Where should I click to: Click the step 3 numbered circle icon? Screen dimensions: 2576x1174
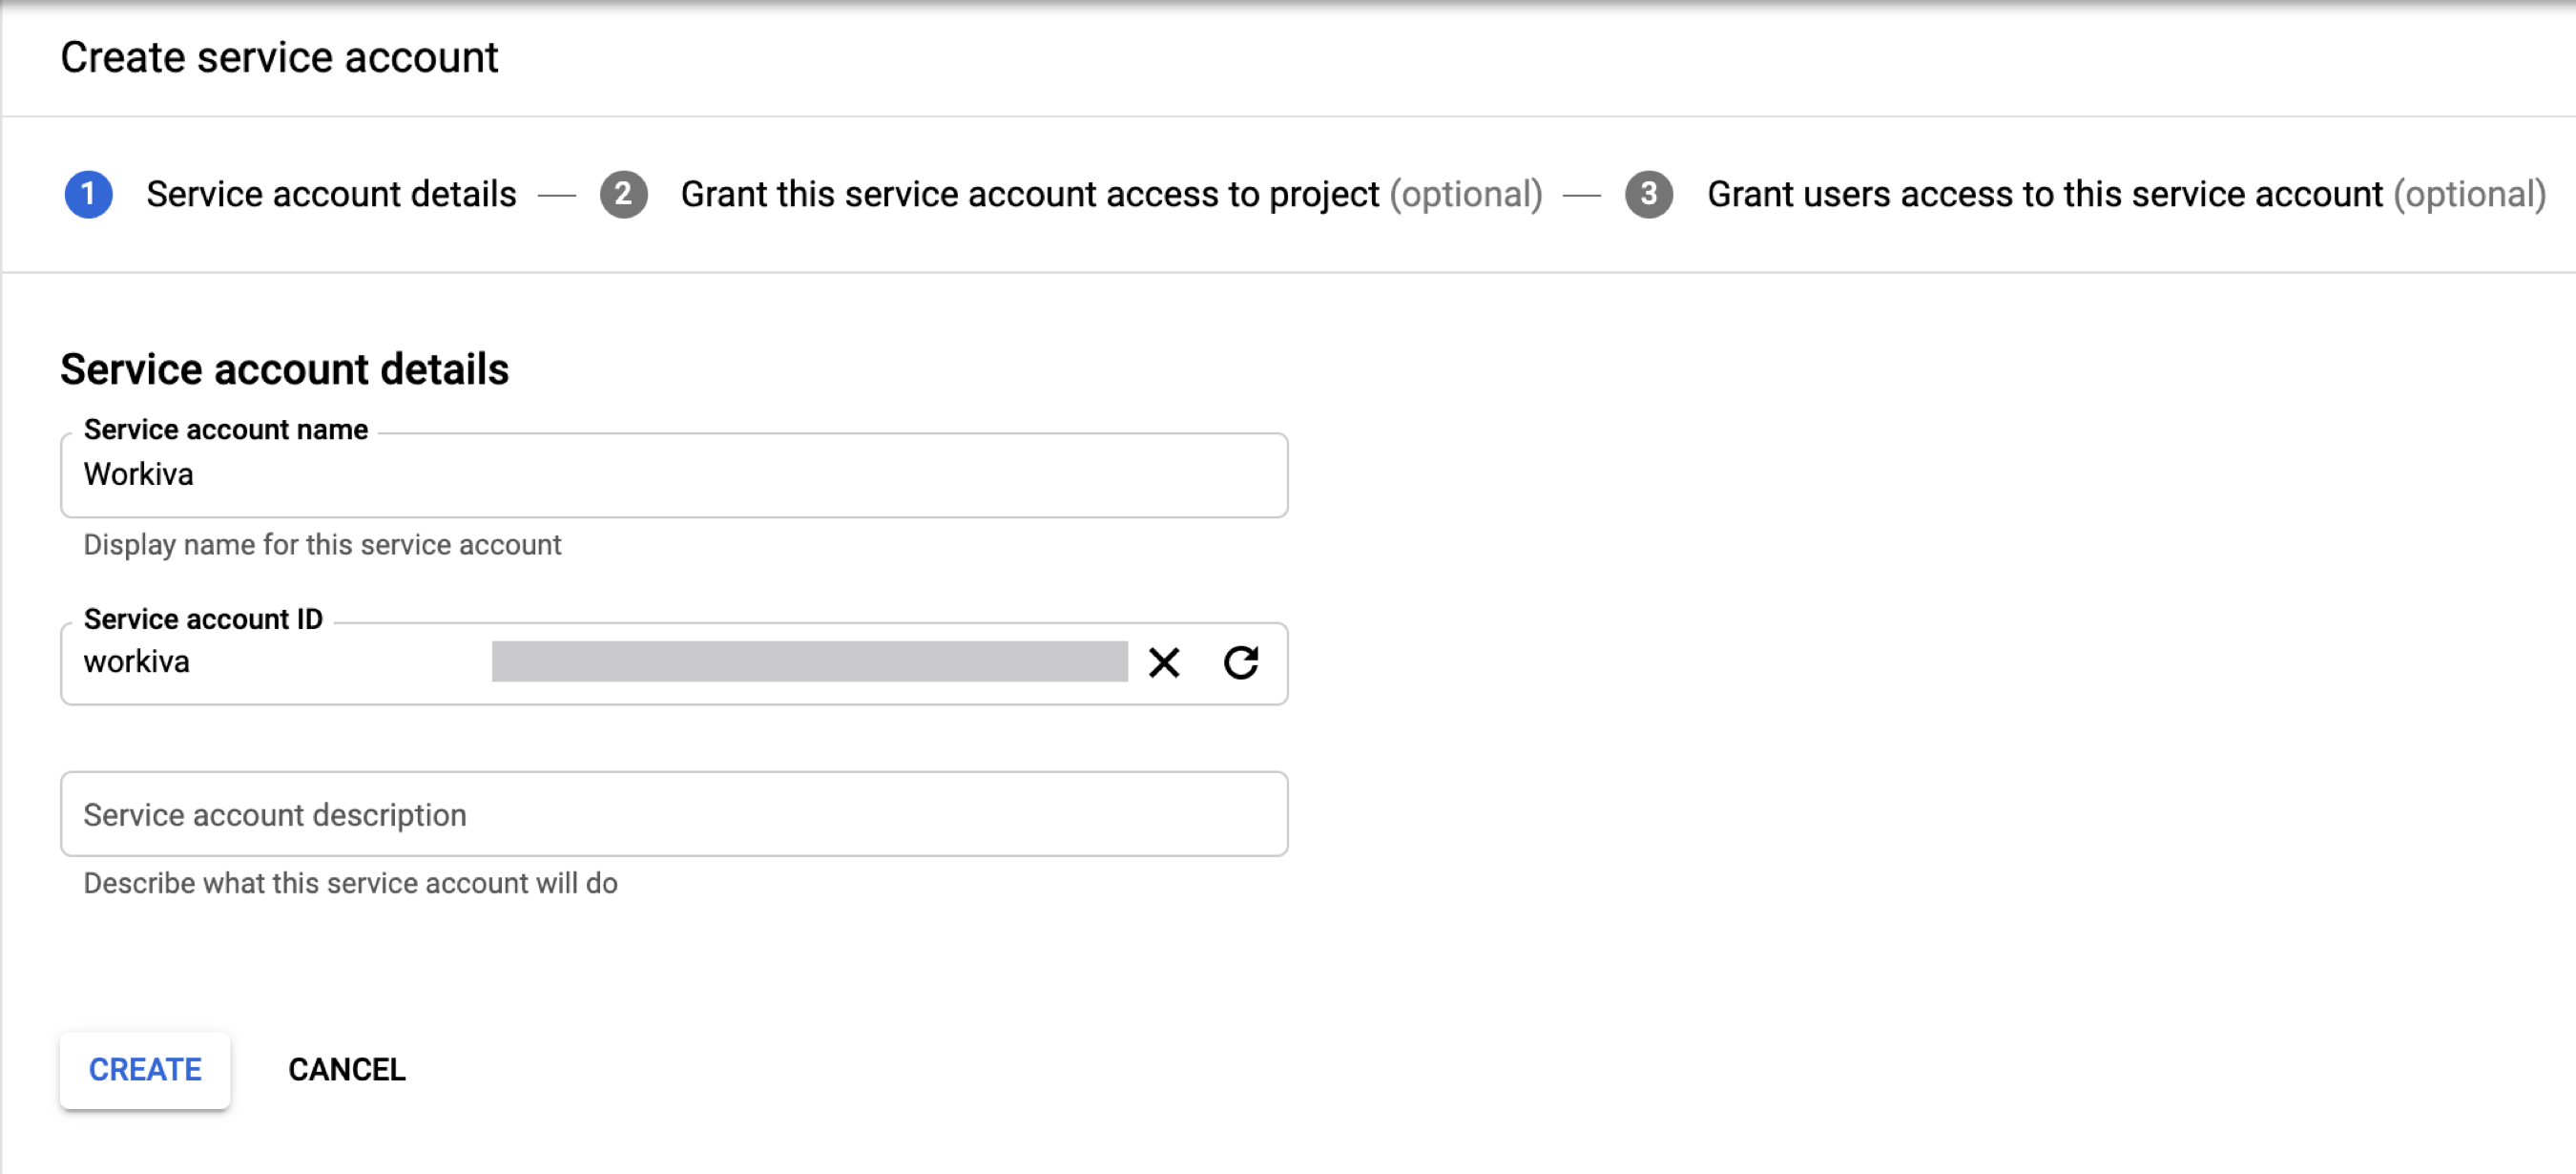pos(1648,194)
